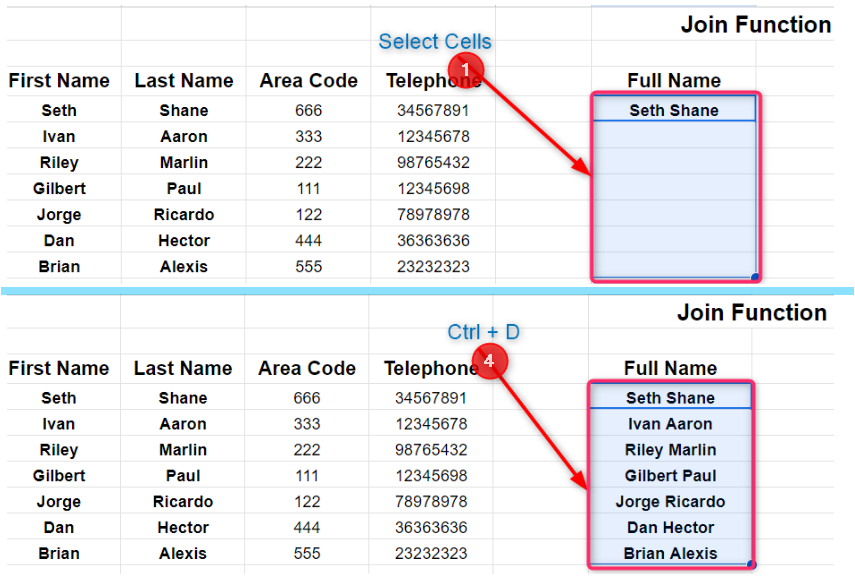Select the 'Brian Alexis' full name cell
The width and height of the screenshot is (855, 579).
[670, 554]
